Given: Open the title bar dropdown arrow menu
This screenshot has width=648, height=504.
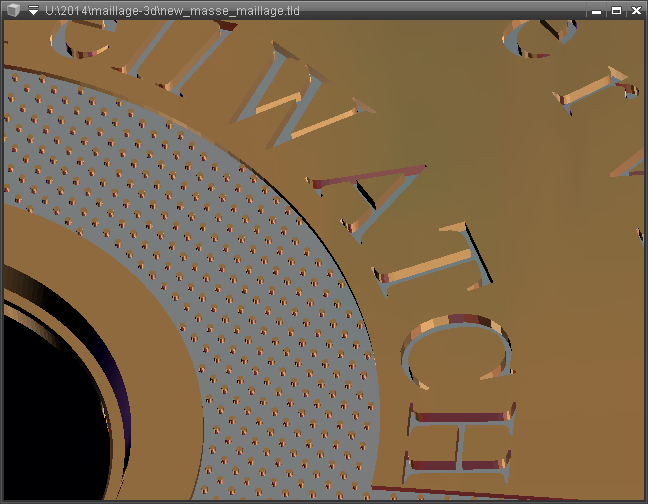Looking at the screenshot, I should [x=33, y=10].
